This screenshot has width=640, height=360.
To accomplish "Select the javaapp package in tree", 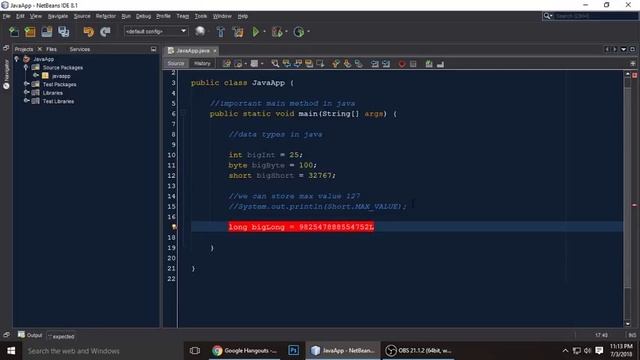I will (61, 76).
